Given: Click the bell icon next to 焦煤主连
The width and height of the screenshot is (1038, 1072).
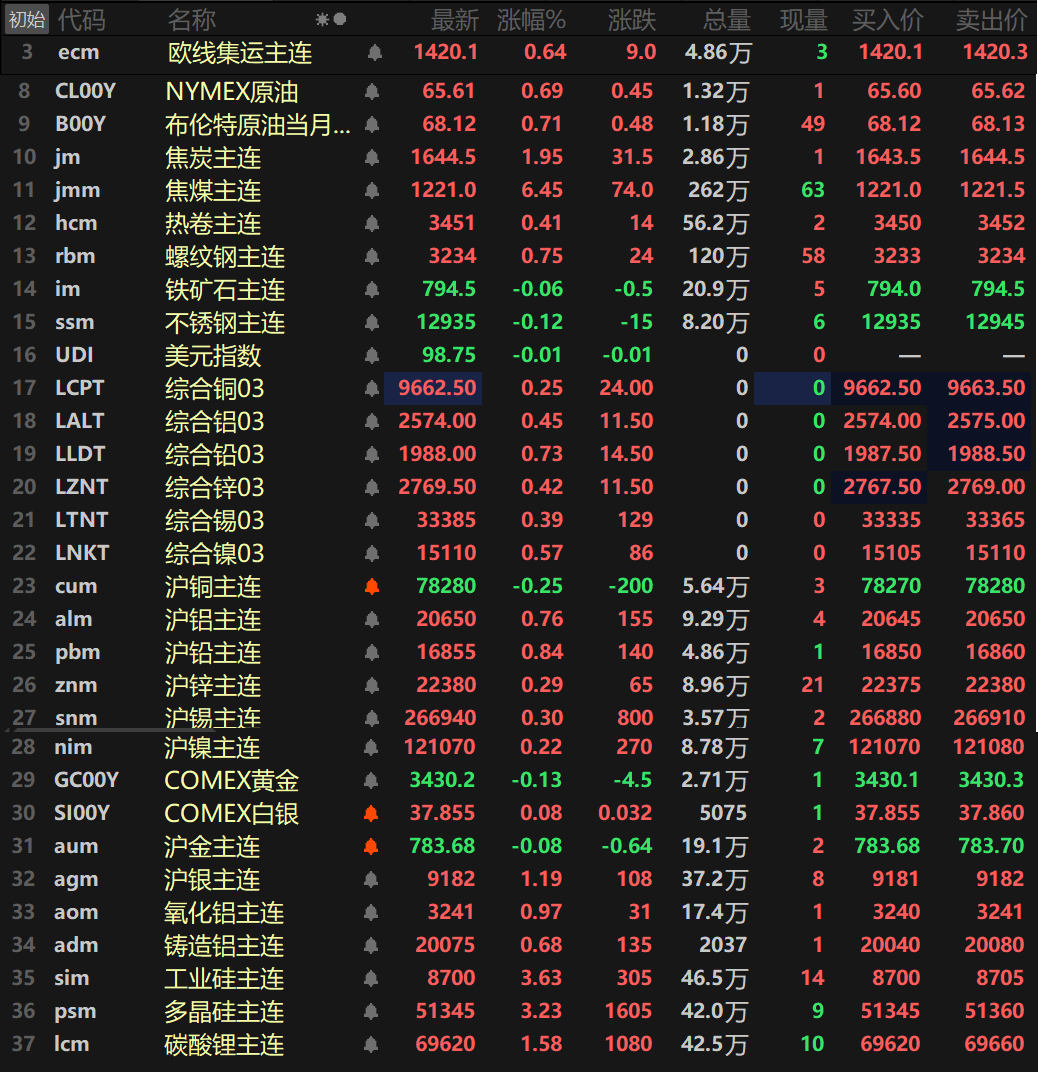Looking at the screenshot, I should 372,191.
